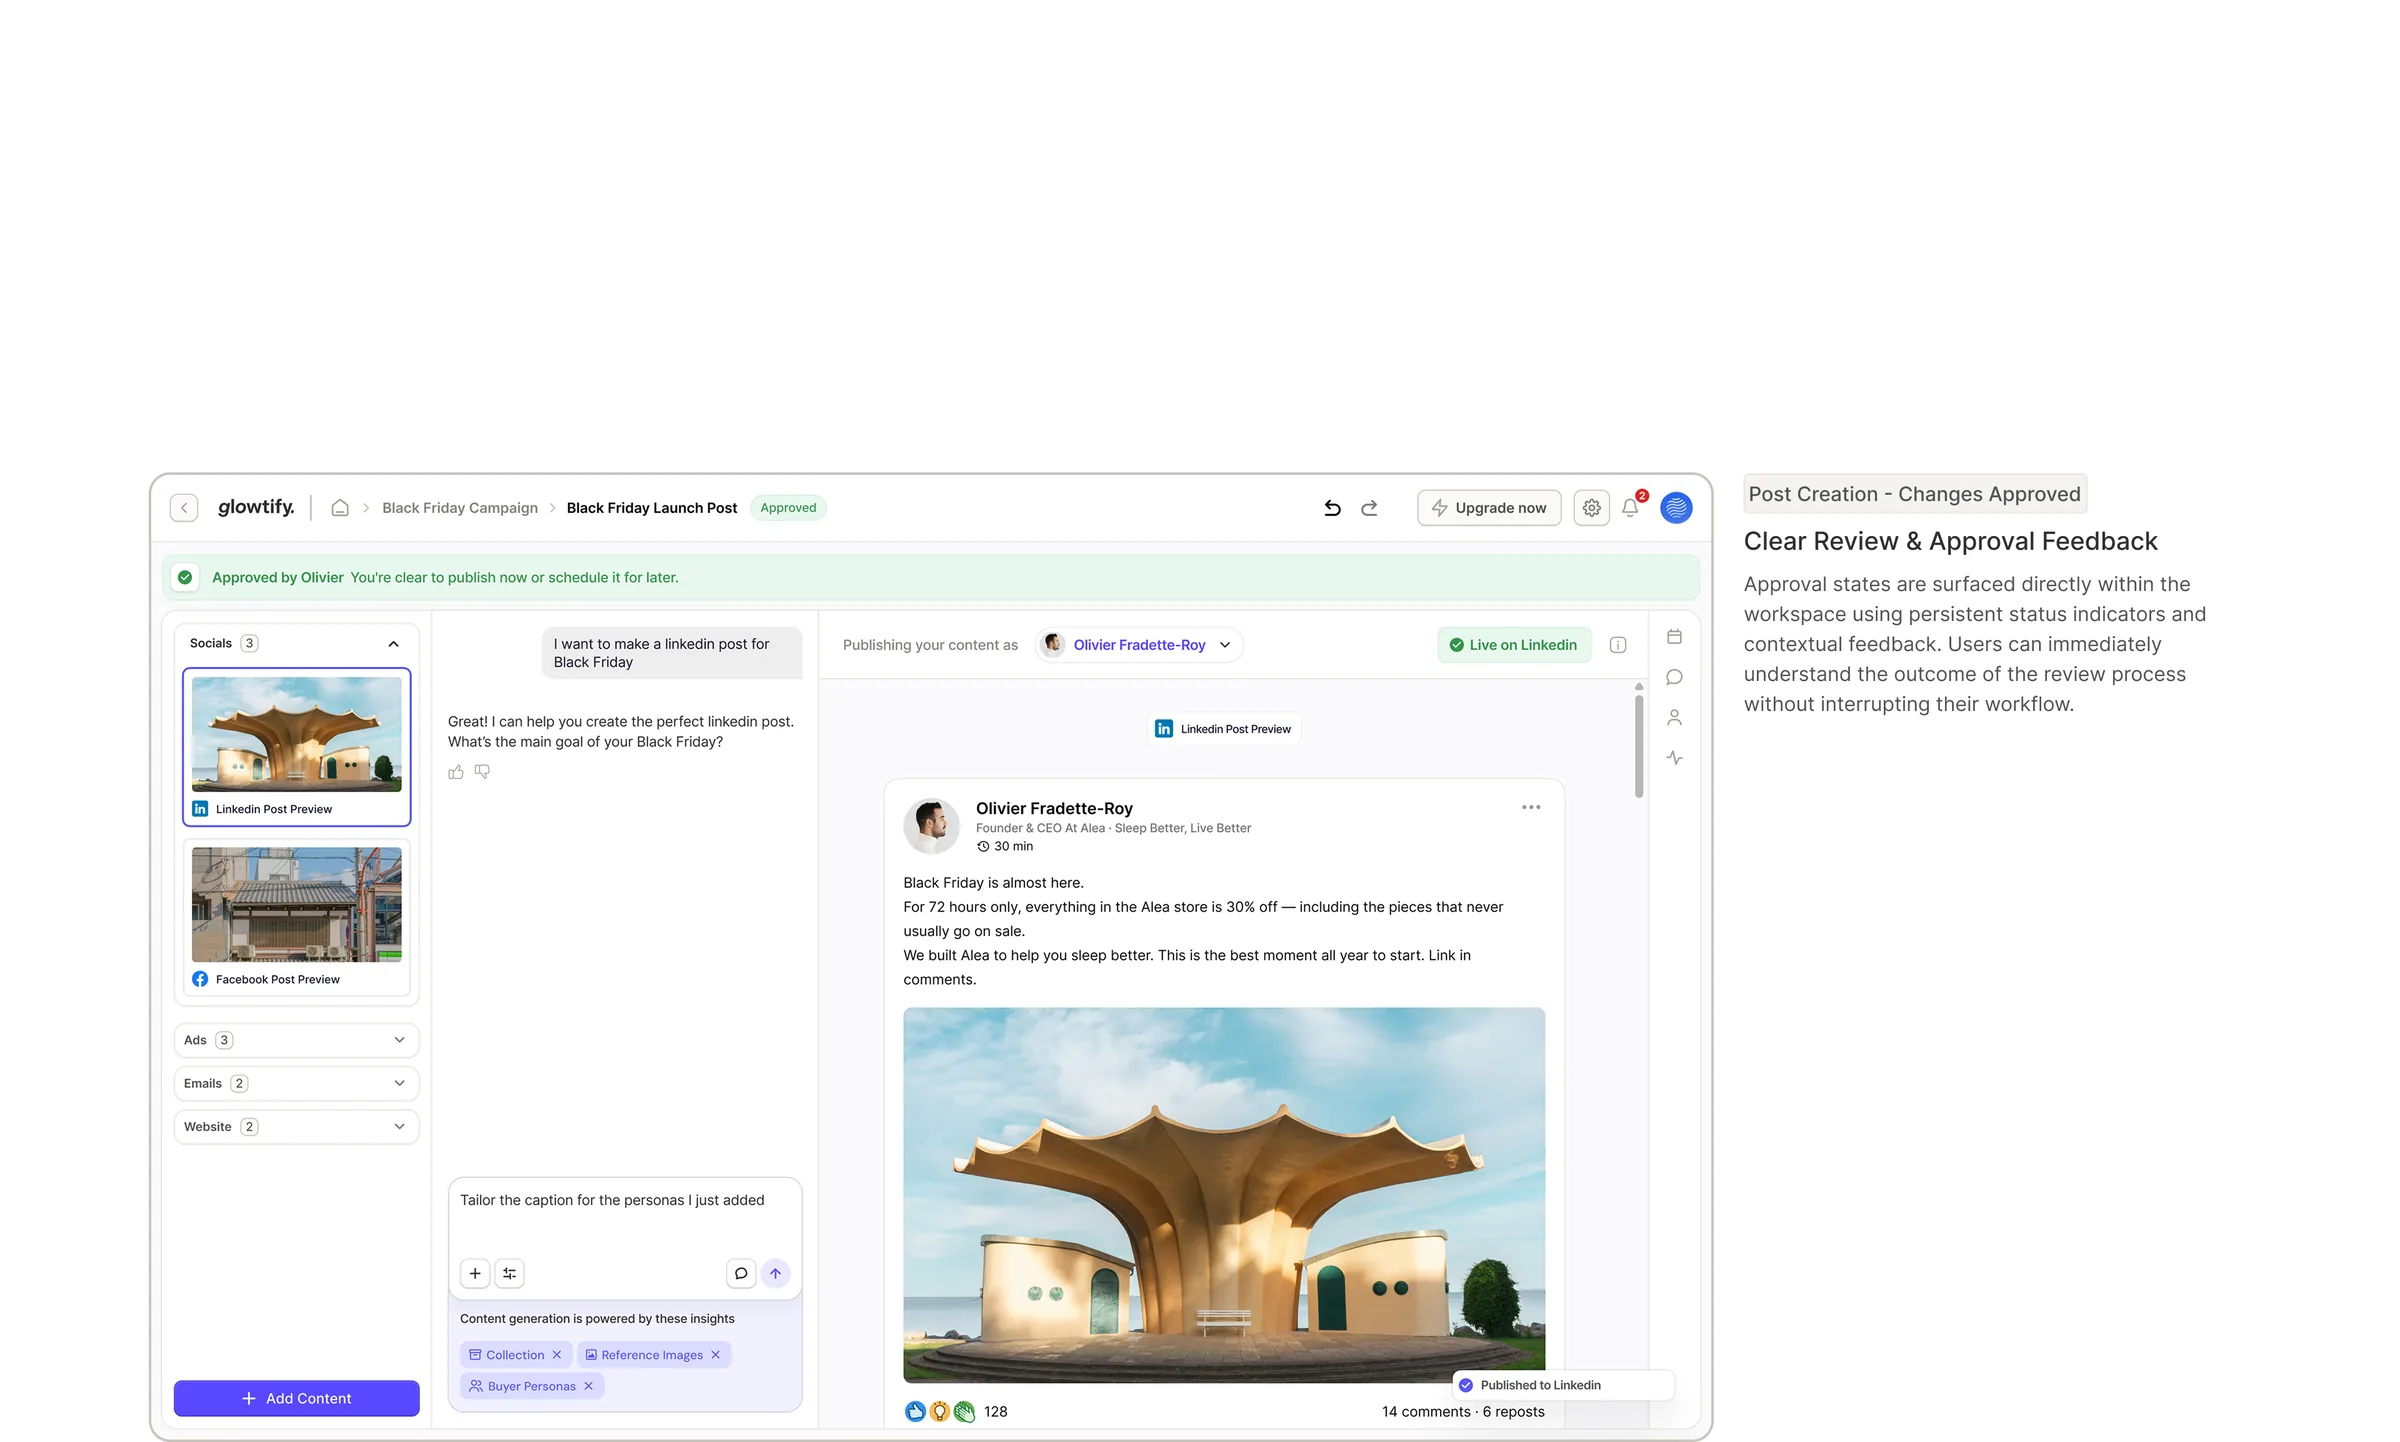
Task: Open the person icon in the right sidebar
Action: pos(1675,718)
